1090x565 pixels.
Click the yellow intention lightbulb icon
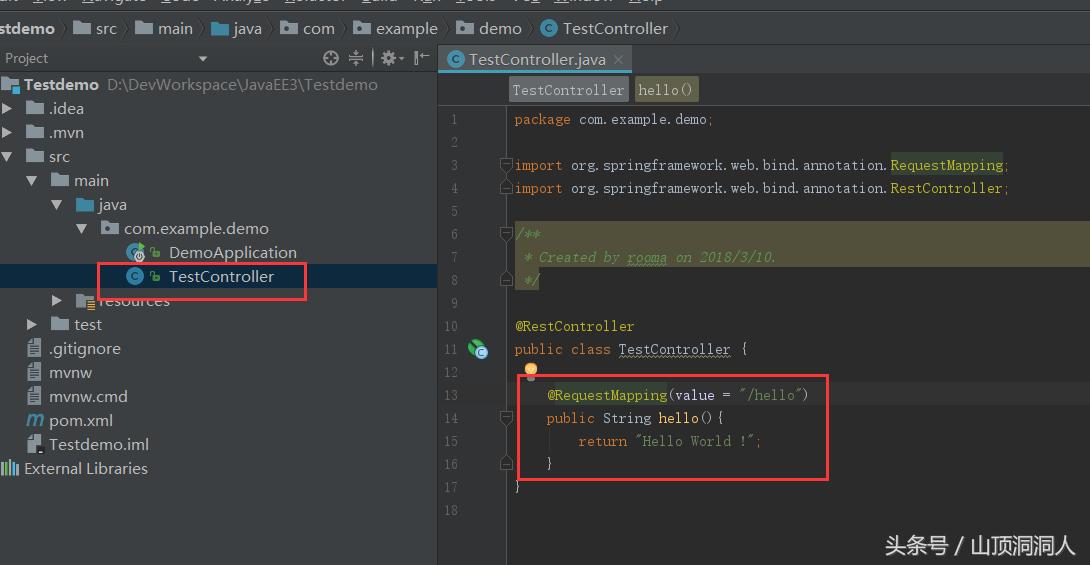[530, 370]
